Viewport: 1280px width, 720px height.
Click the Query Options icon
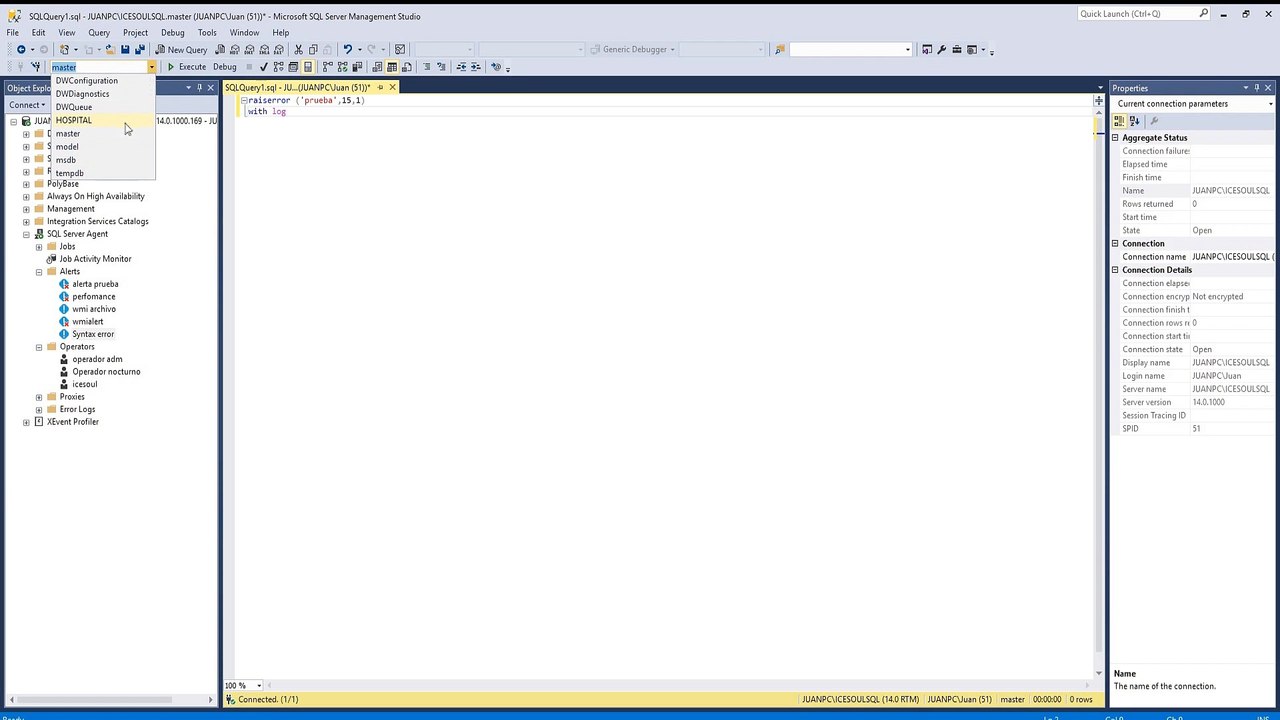[293, 67]
